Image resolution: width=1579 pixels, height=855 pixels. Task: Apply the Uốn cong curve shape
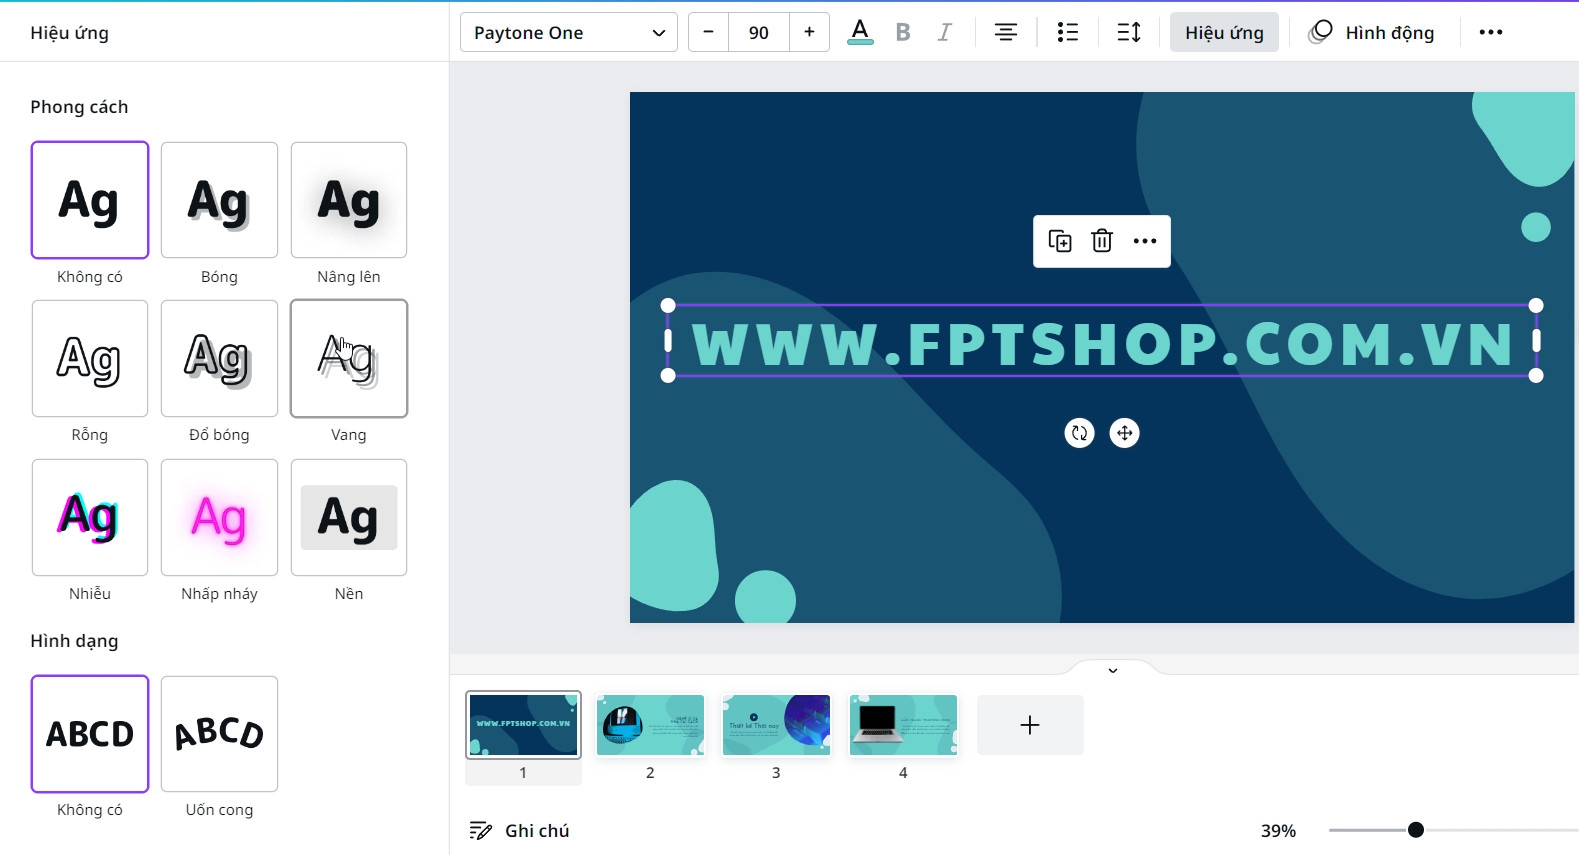219,734
